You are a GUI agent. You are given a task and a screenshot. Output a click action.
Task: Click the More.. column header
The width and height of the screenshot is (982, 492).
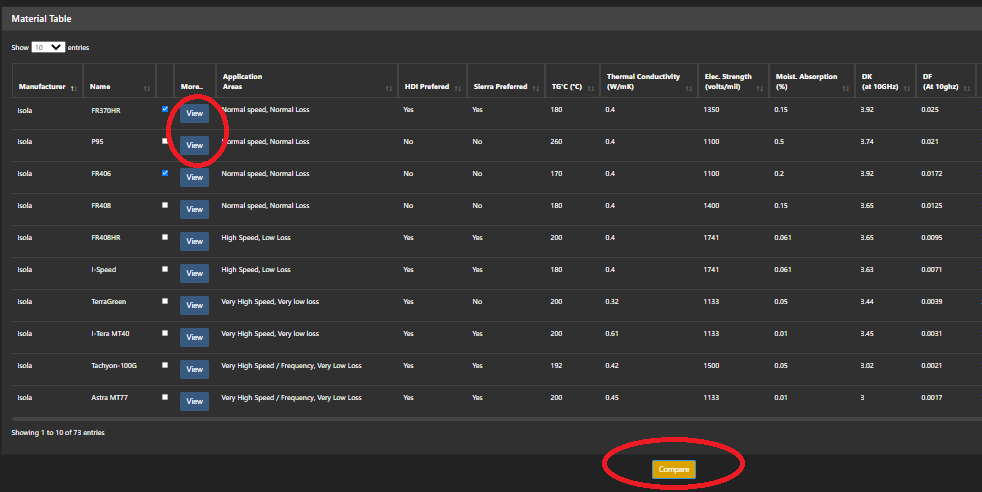194,81
